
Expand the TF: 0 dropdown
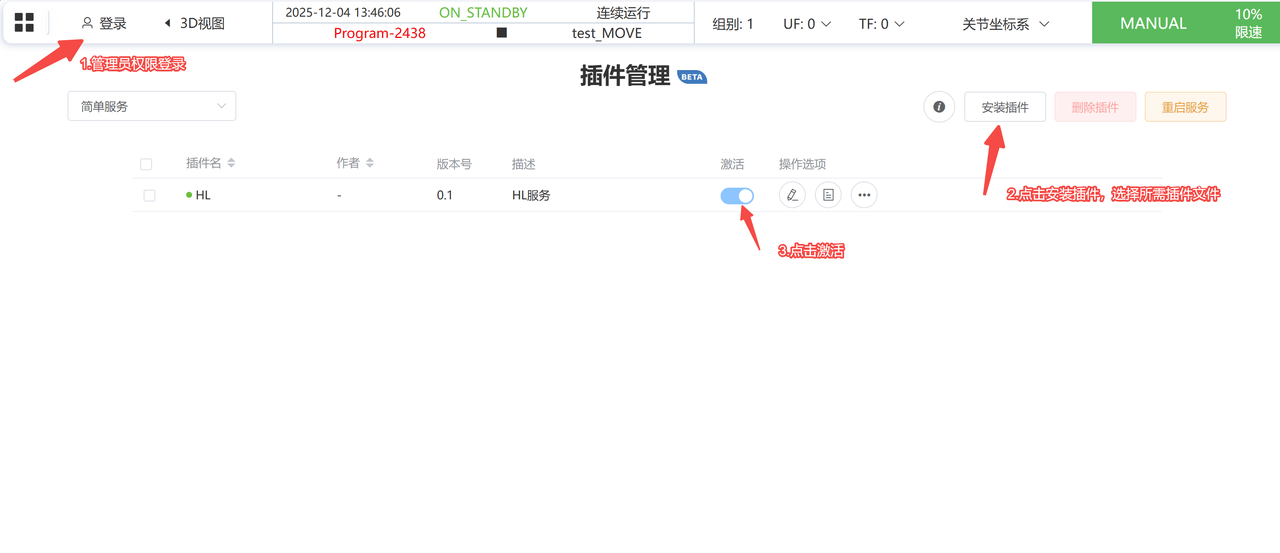click(x=882, y=24)
